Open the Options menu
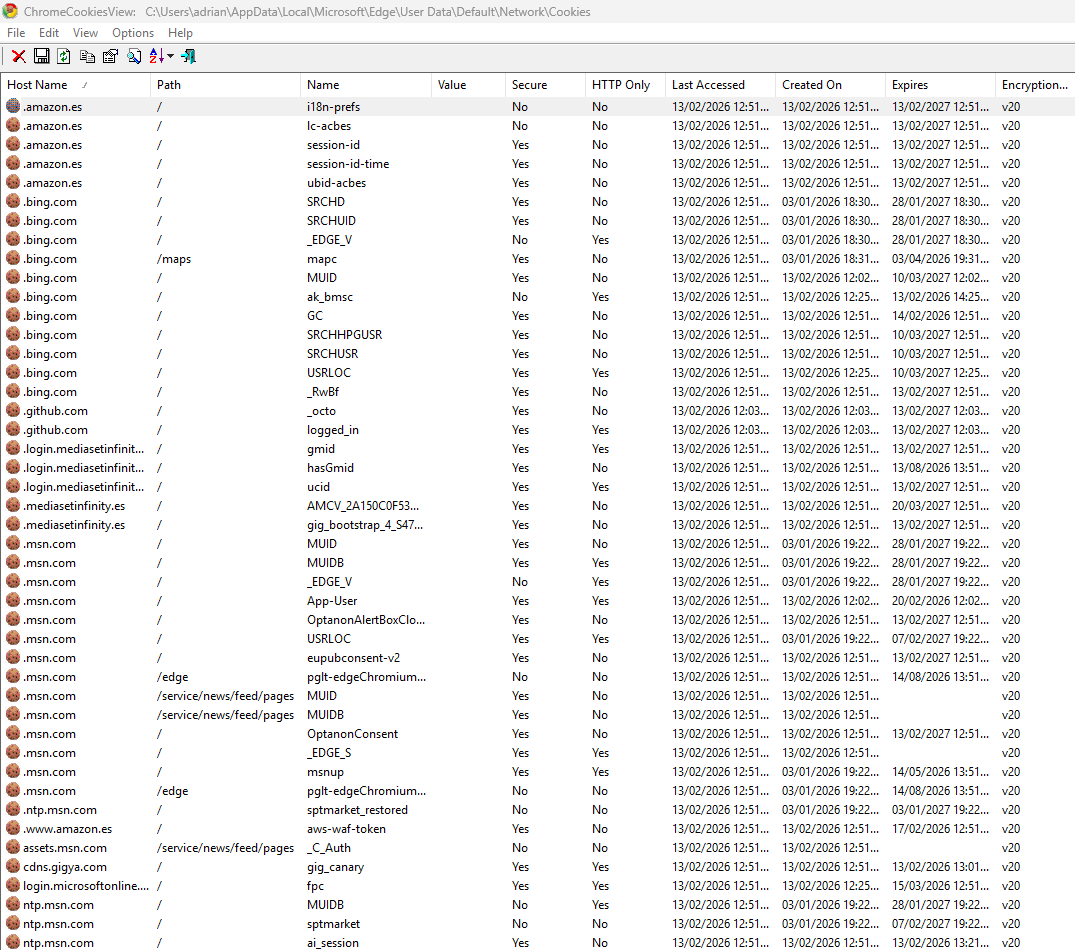Viewport: 1075px width, 950px height. (133, 33)
